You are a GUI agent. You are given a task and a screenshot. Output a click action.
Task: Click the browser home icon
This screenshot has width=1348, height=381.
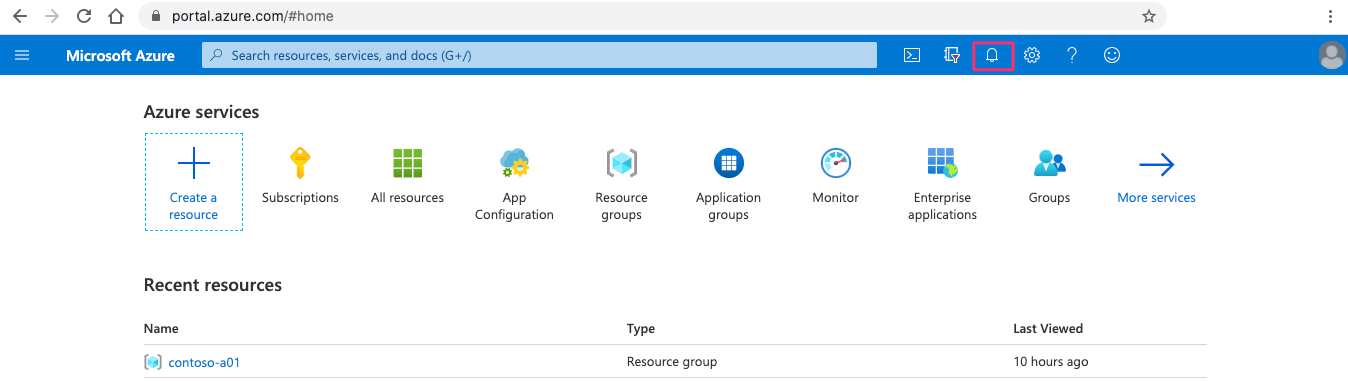click(x=117, y=16)
